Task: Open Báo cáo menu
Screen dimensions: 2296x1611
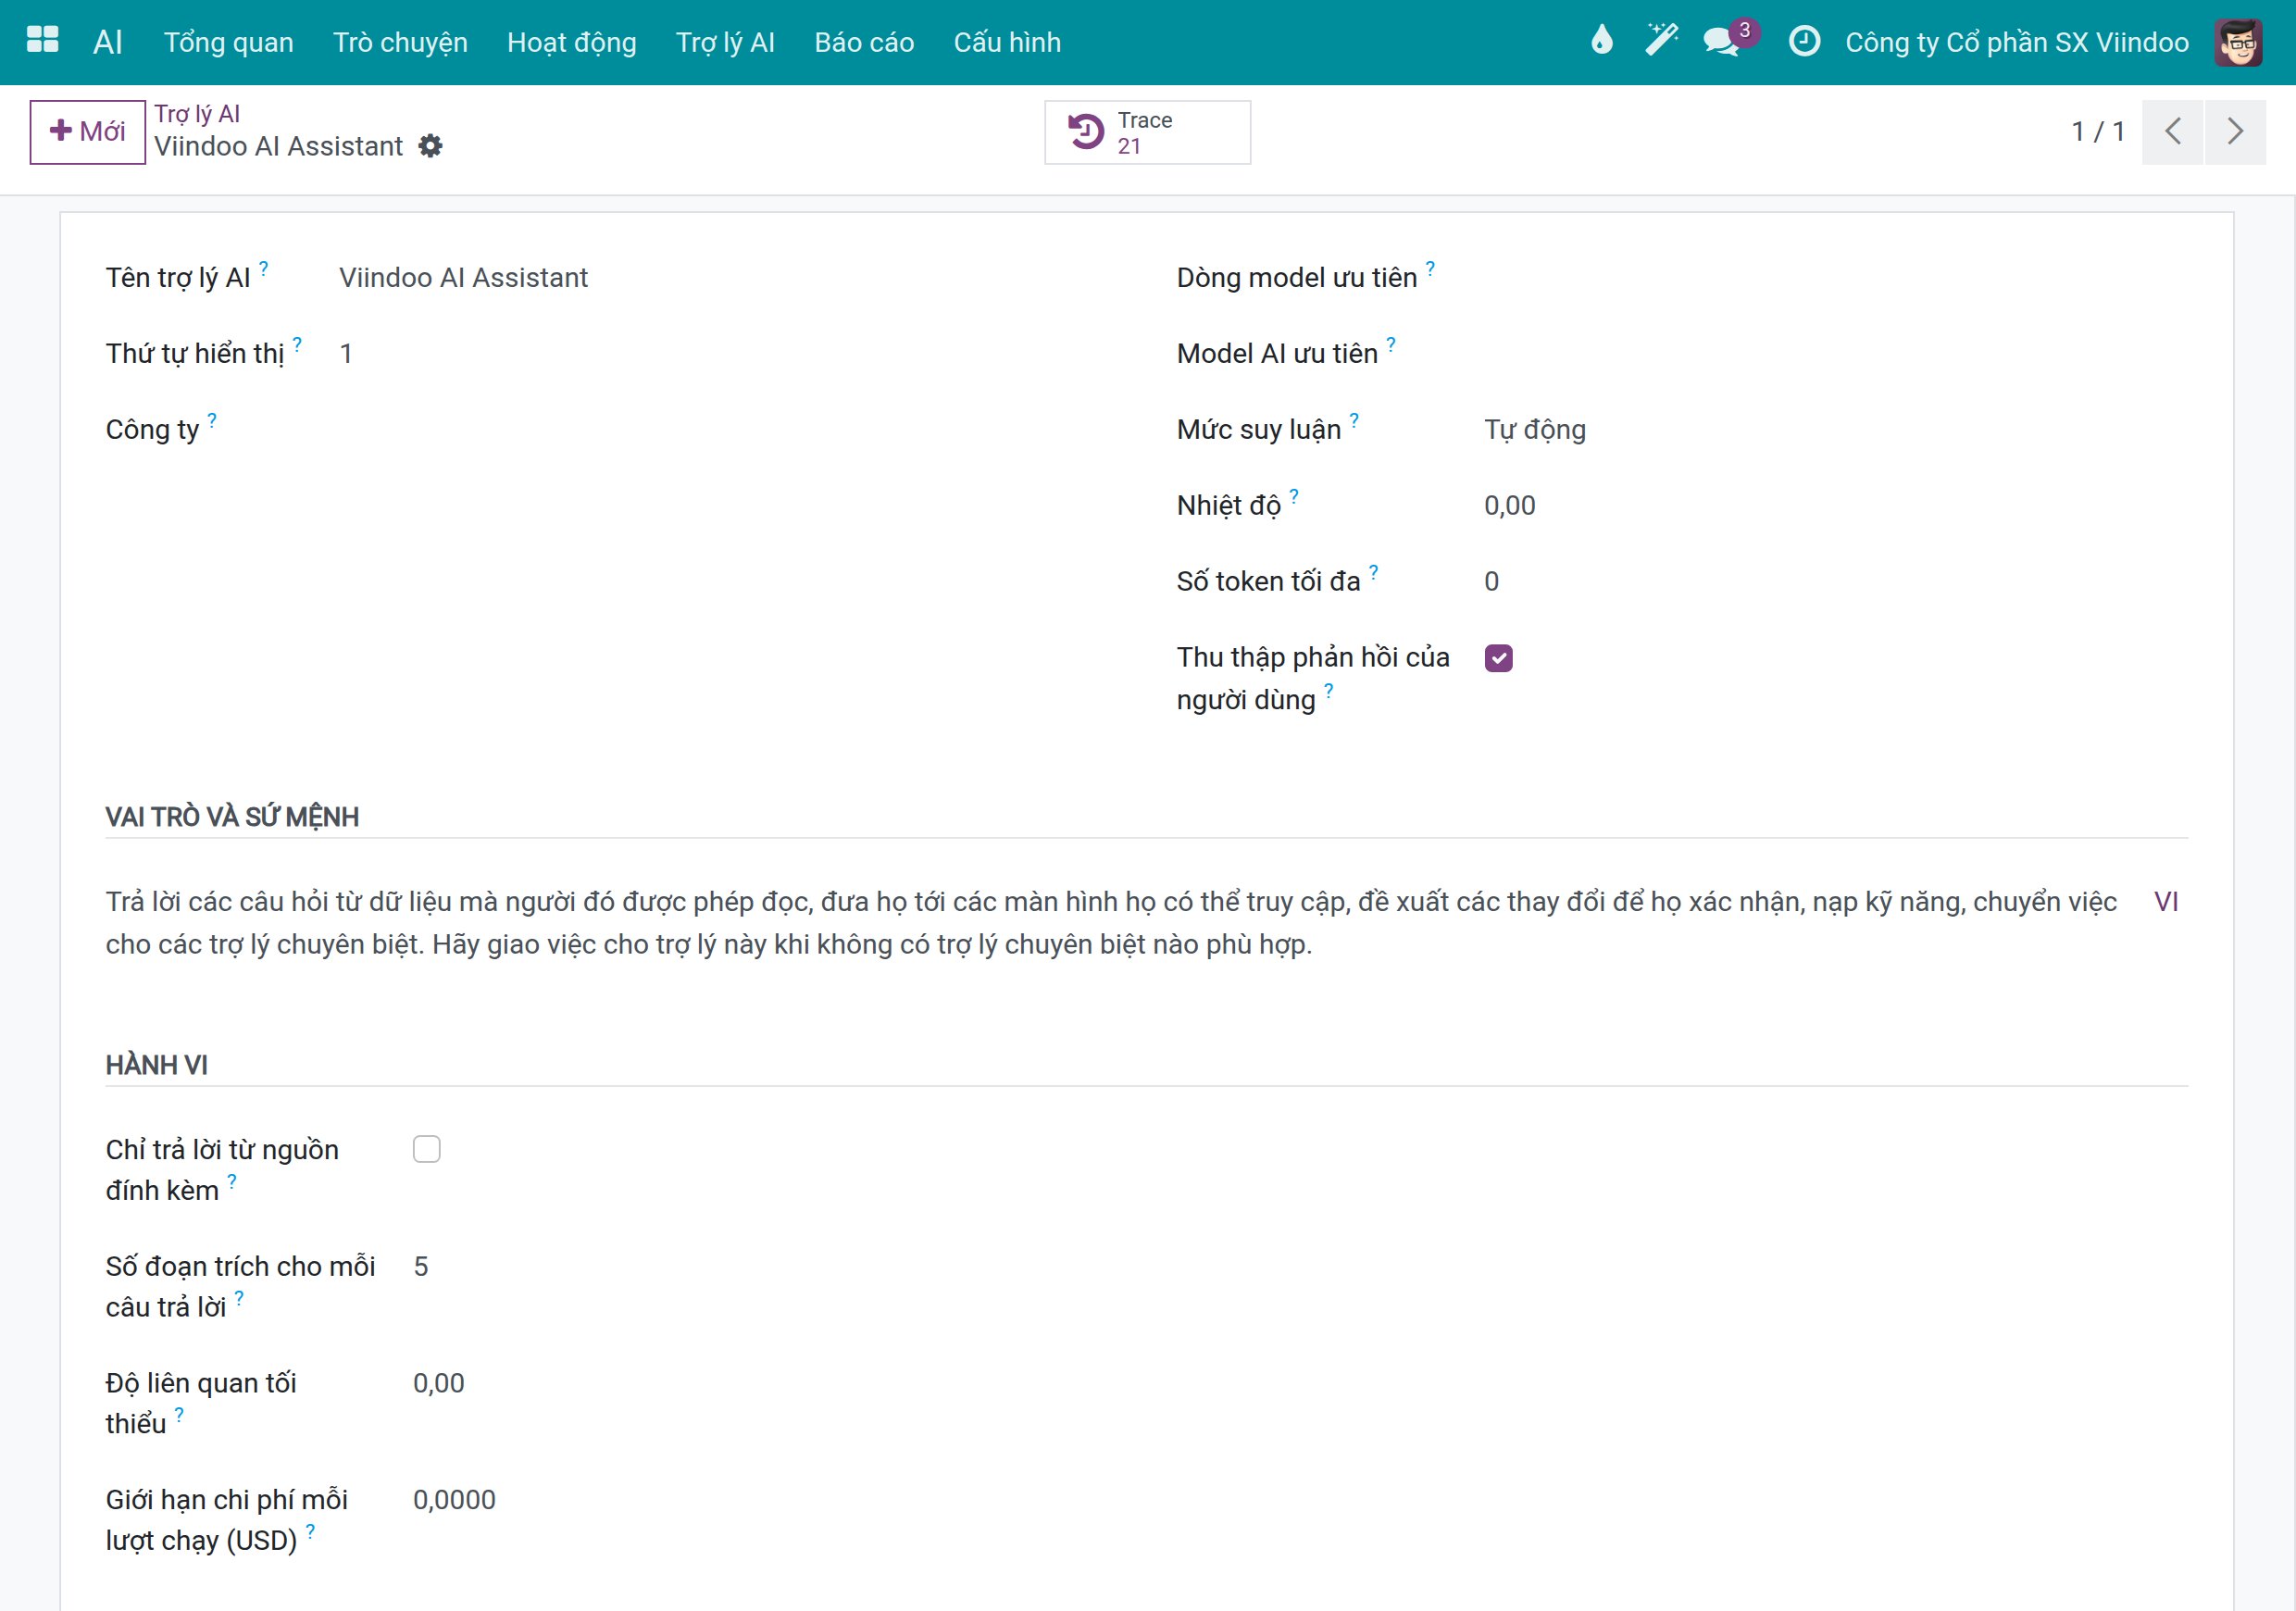Action: click(x=864, y=42)
